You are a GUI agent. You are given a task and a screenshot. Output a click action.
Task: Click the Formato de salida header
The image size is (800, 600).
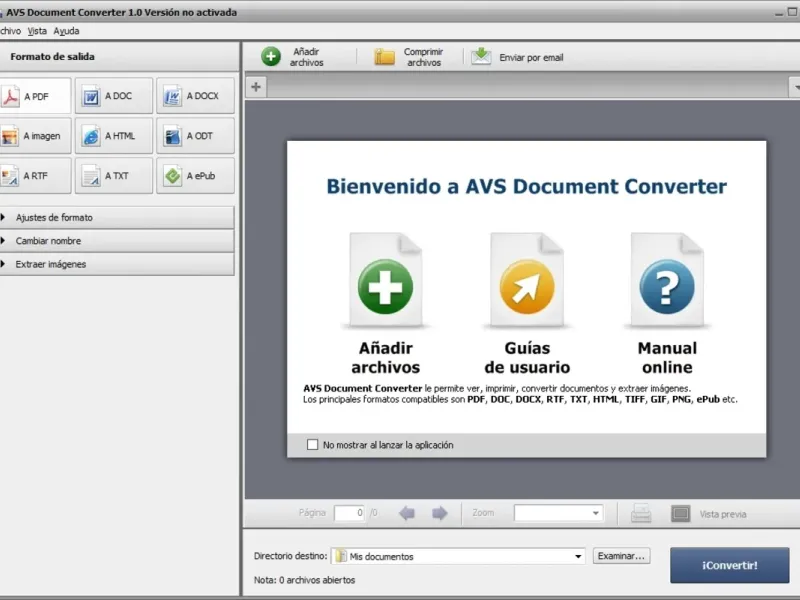tap(53, 57)
